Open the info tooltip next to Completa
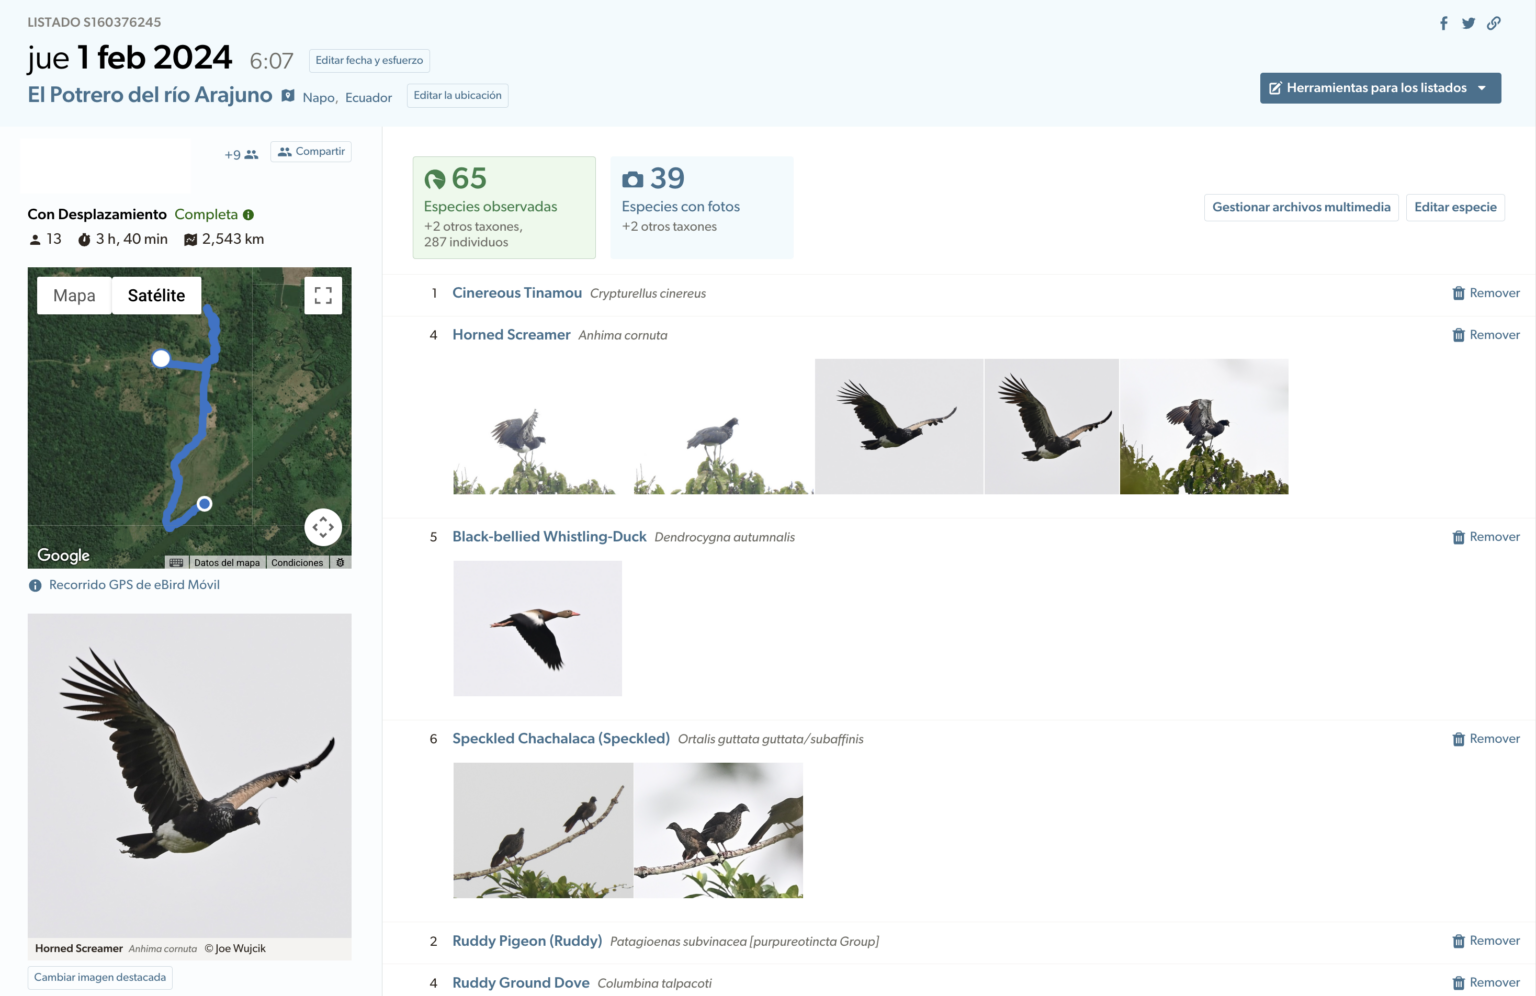Screen dimensions: 1536x996 click(x=248, y=214)
